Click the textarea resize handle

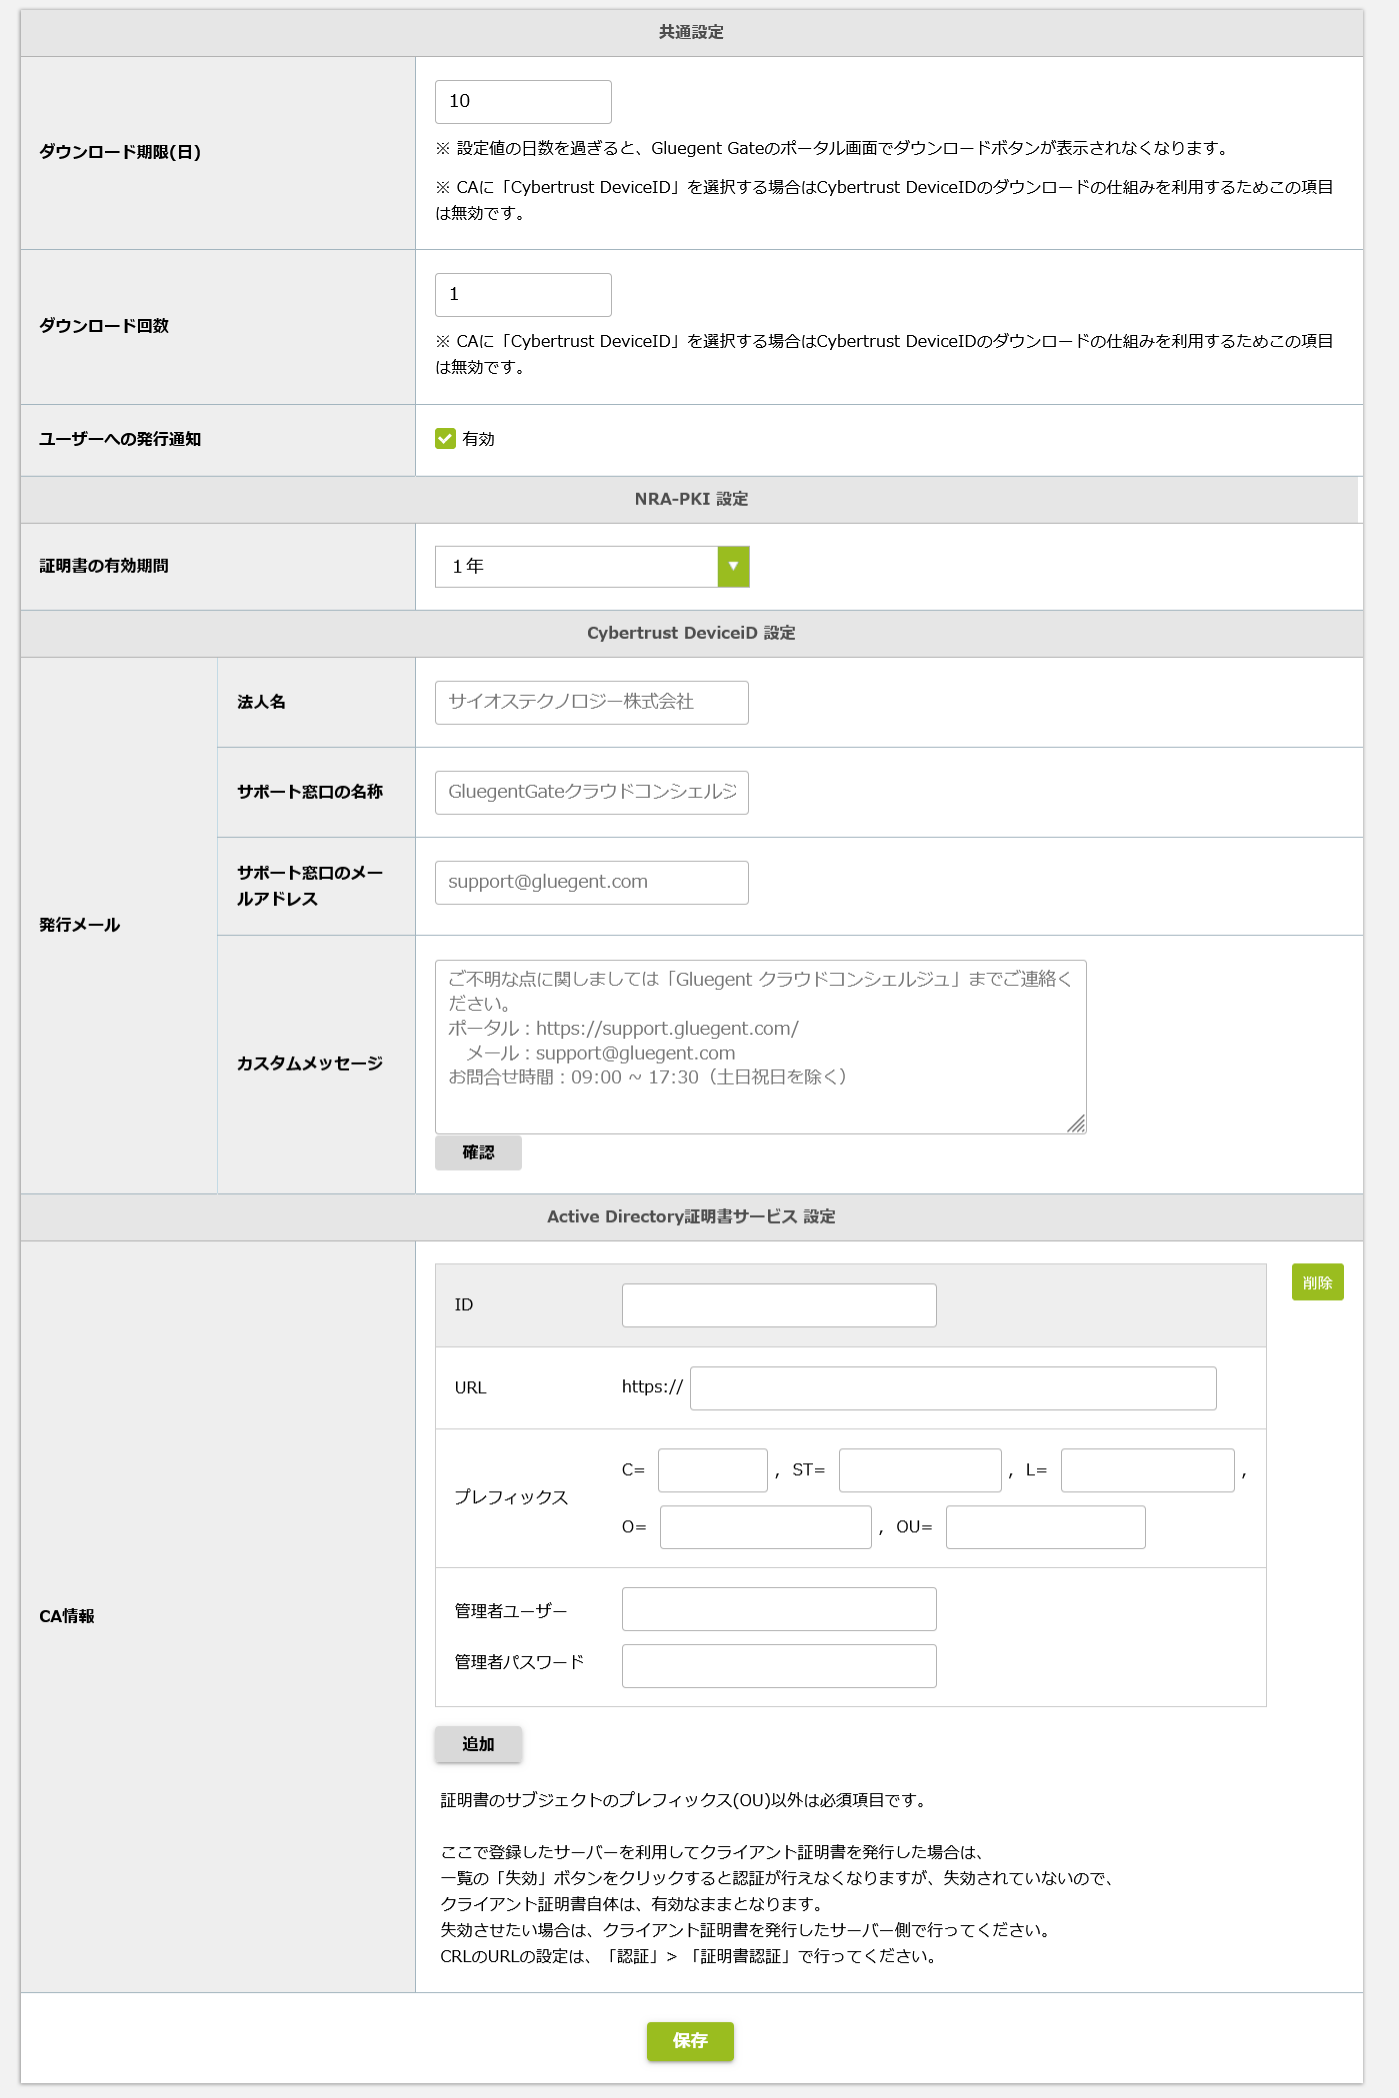click(x=1076, y=1124)
